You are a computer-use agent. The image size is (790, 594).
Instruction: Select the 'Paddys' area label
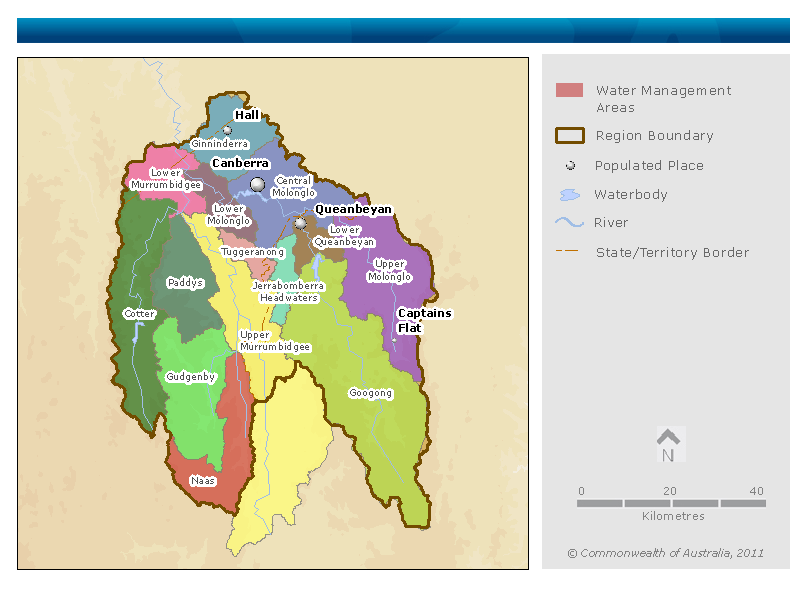click(185, 283)
